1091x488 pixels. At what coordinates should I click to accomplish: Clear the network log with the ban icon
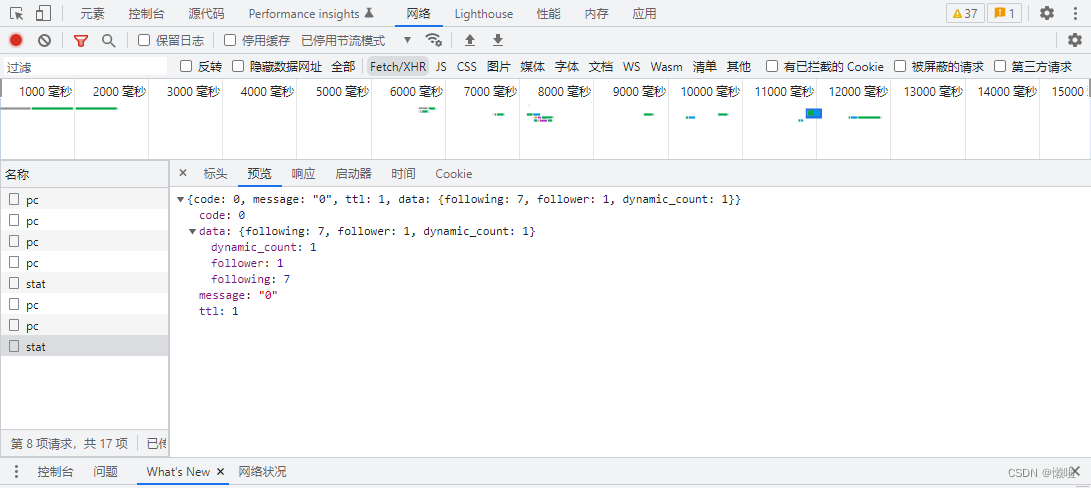(45, 40)
